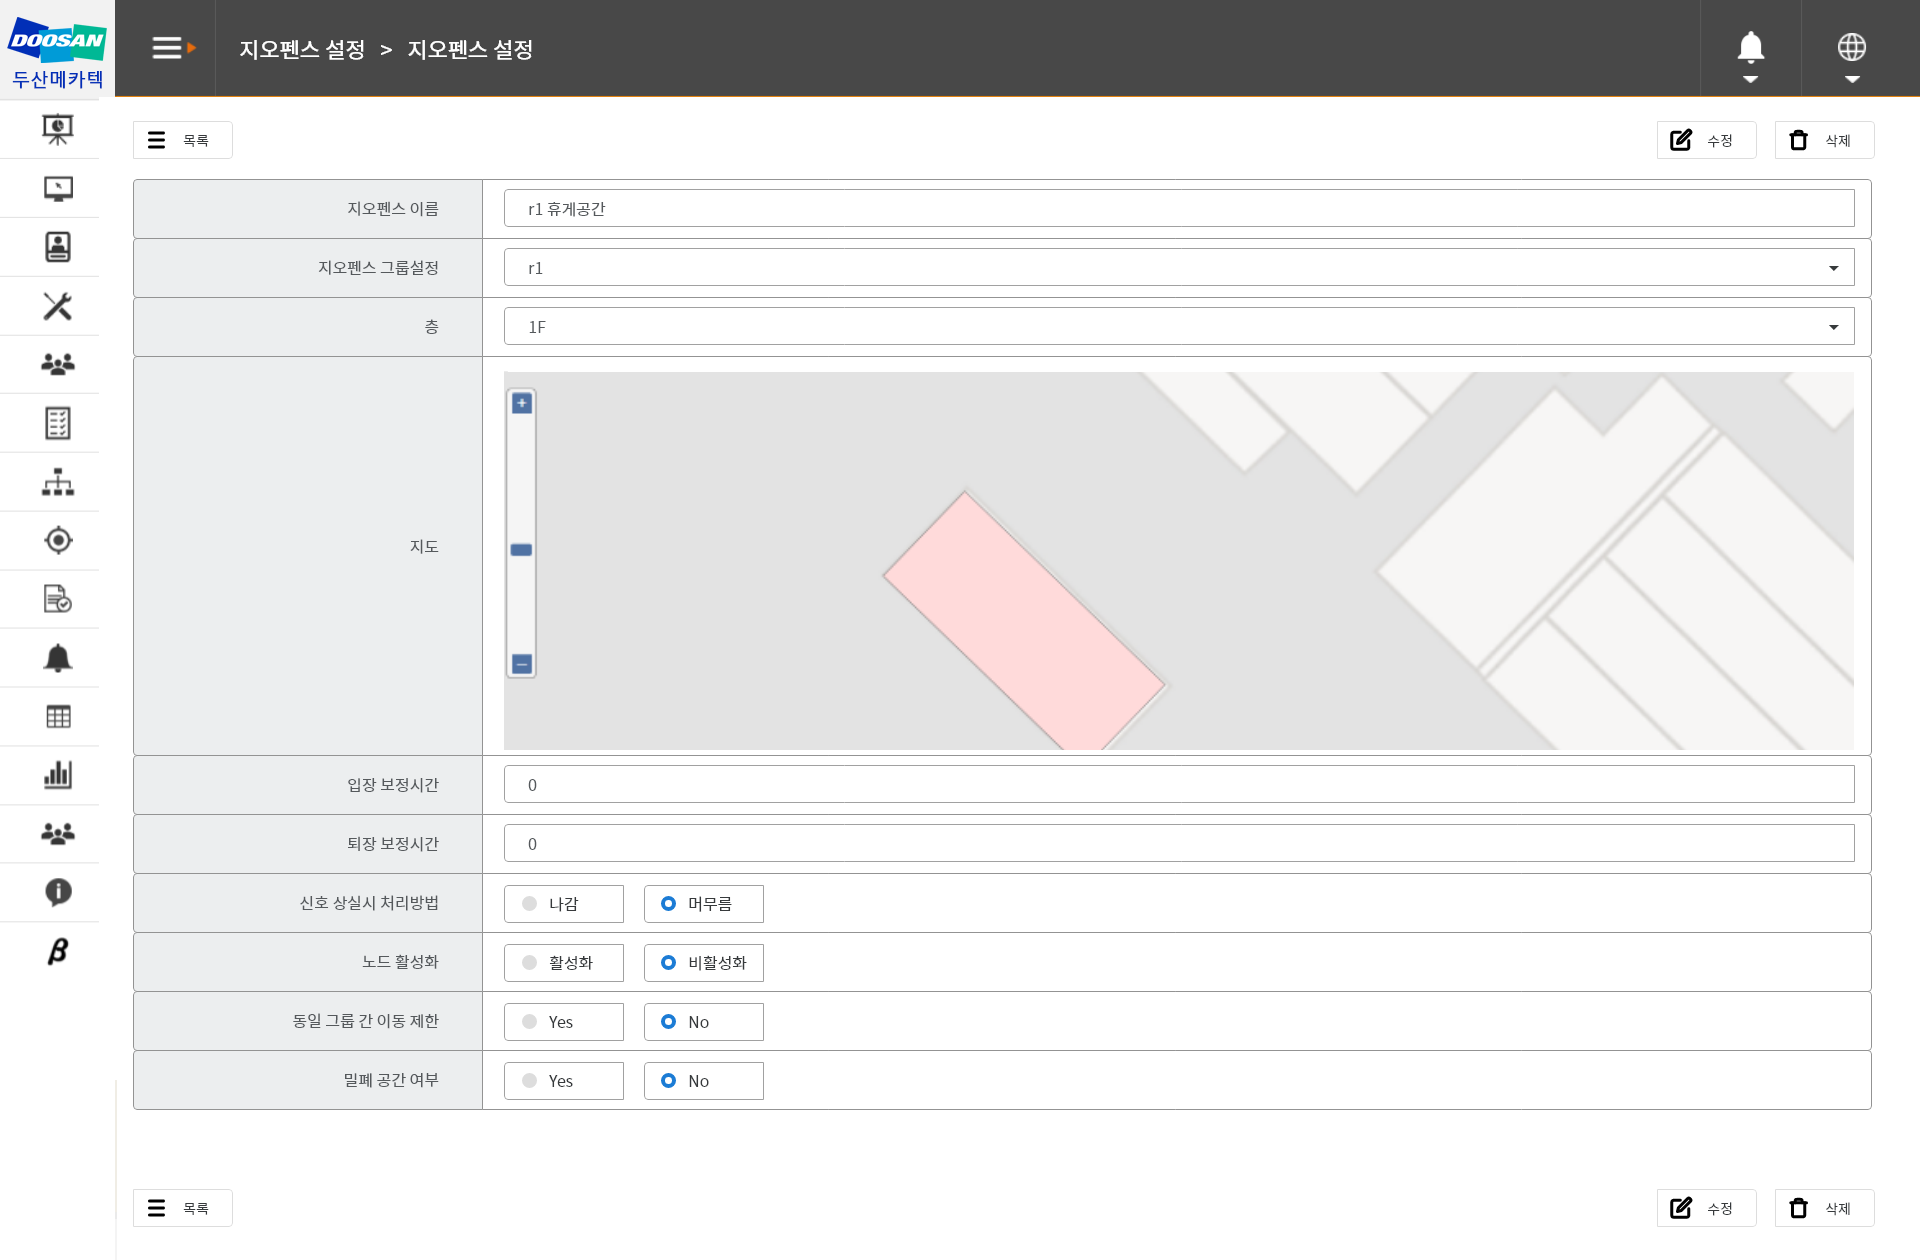Click the 지오펜스 이름 input field
The image size is (1920, 1260).
coord(1178,209)
